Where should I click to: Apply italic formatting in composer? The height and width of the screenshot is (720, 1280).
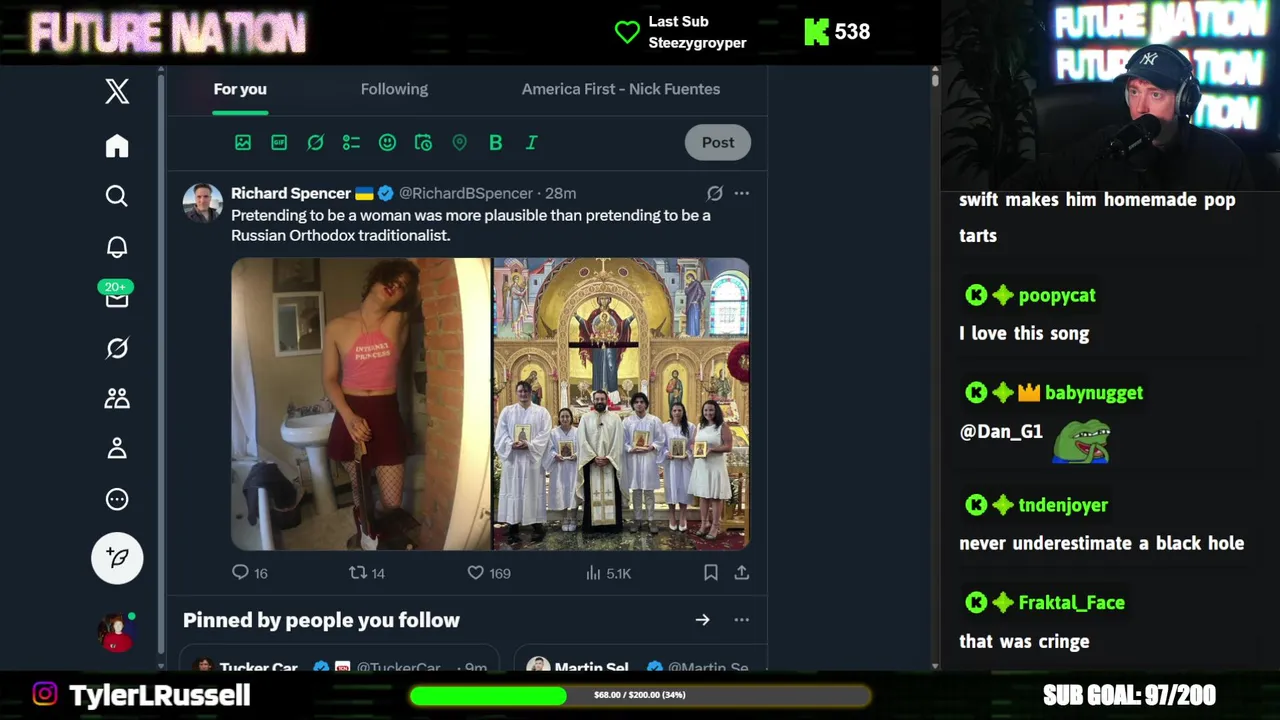click(531, 143)
